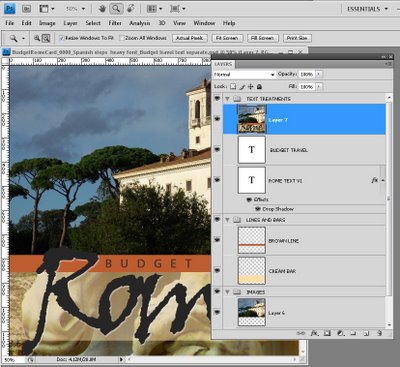Launch Adobe Bridge from the Br icon
The height and width of the screenshot is (367, 400).
(27, 9)
